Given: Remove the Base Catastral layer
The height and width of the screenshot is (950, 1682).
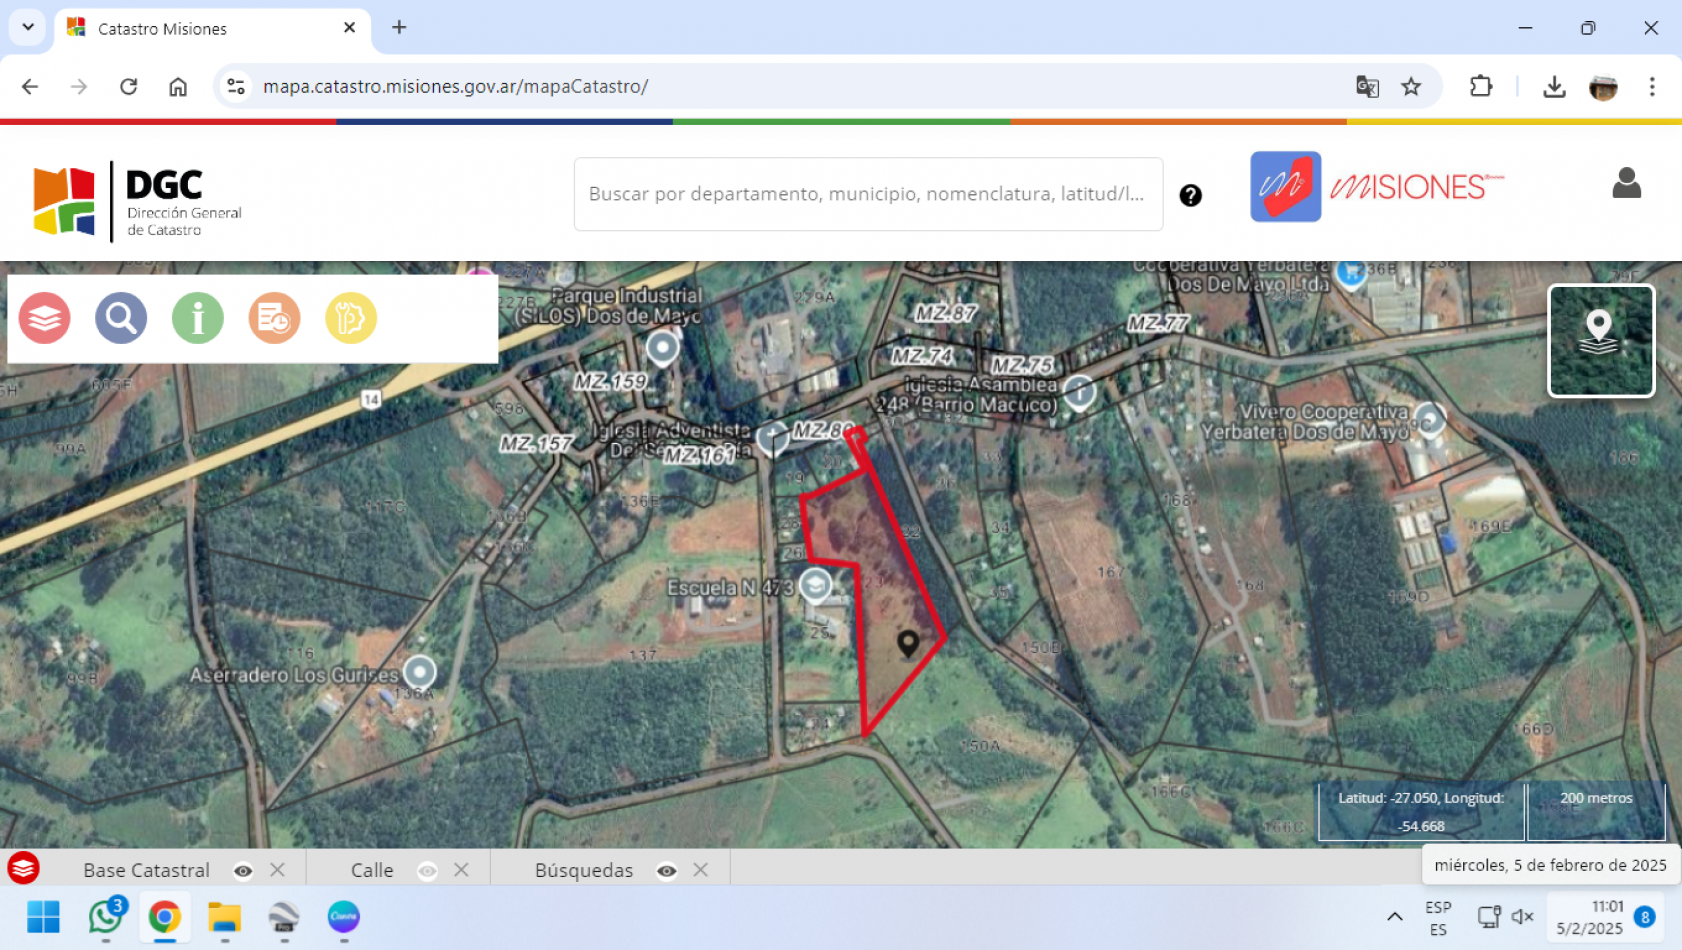Looking at the screenshot, I should coord(278,870).
